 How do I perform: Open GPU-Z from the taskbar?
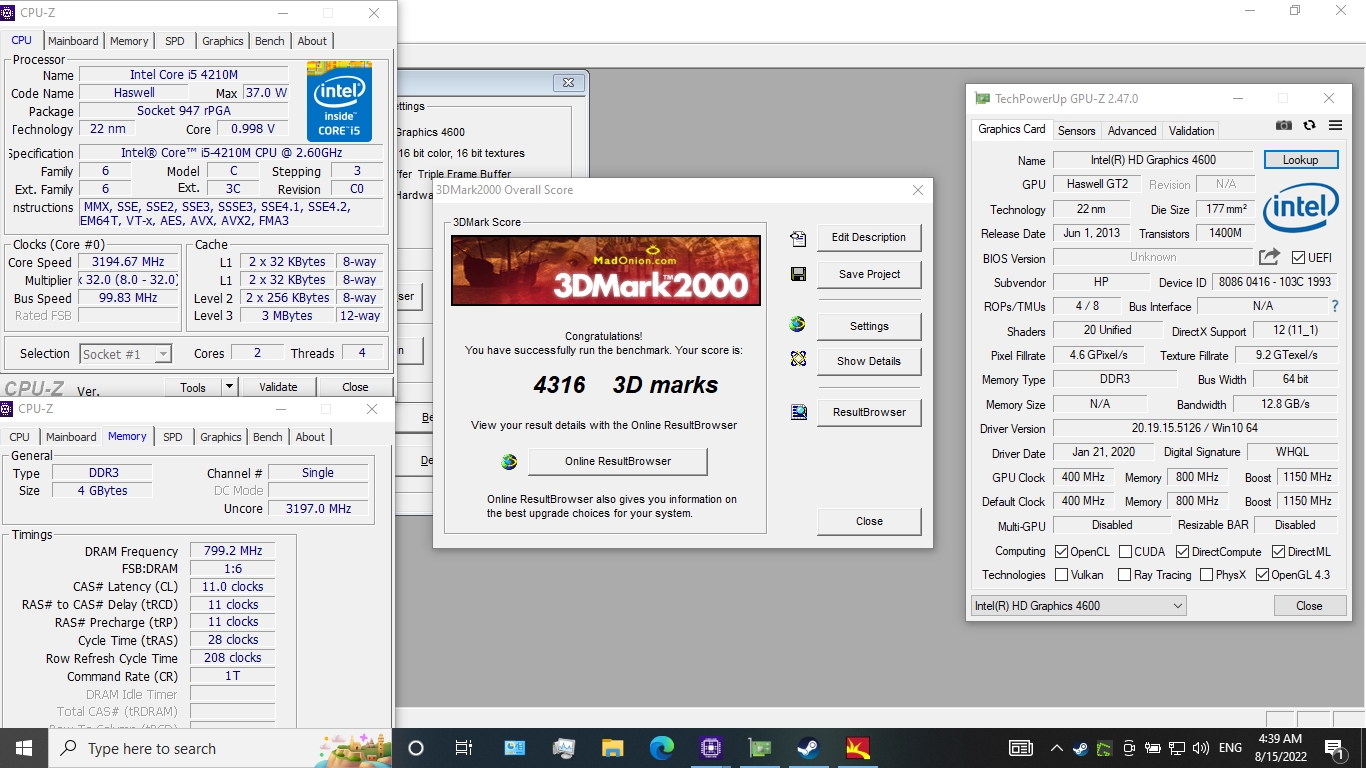[759, 748]
